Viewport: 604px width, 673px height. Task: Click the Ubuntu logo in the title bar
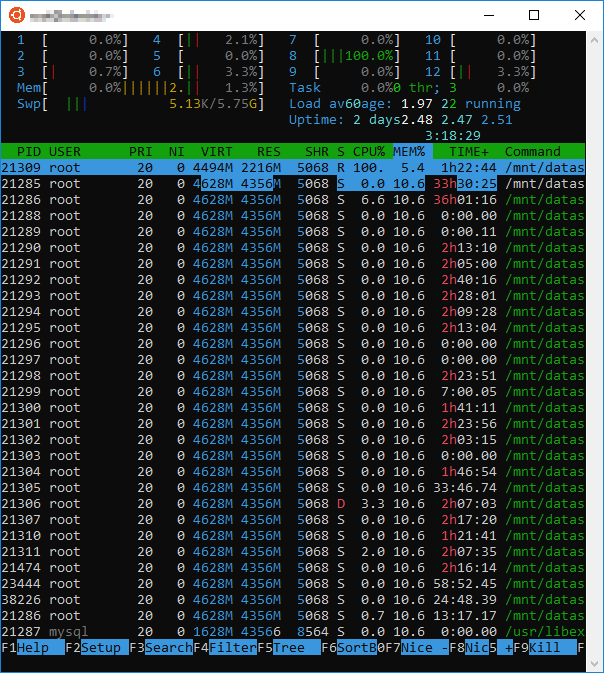pos(17,15)
